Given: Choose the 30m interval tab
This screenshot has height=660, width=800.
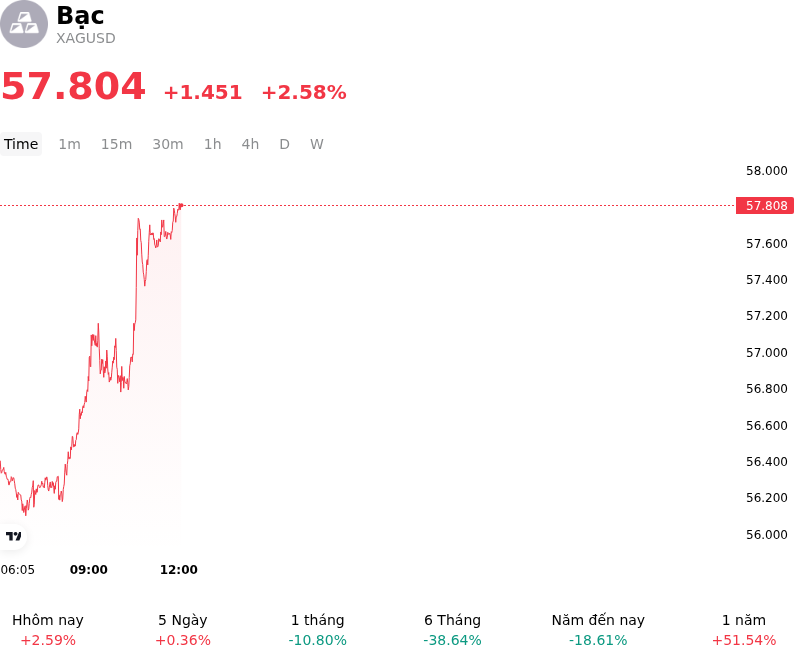Looking at the screenshot, I should tap(168, 144).
